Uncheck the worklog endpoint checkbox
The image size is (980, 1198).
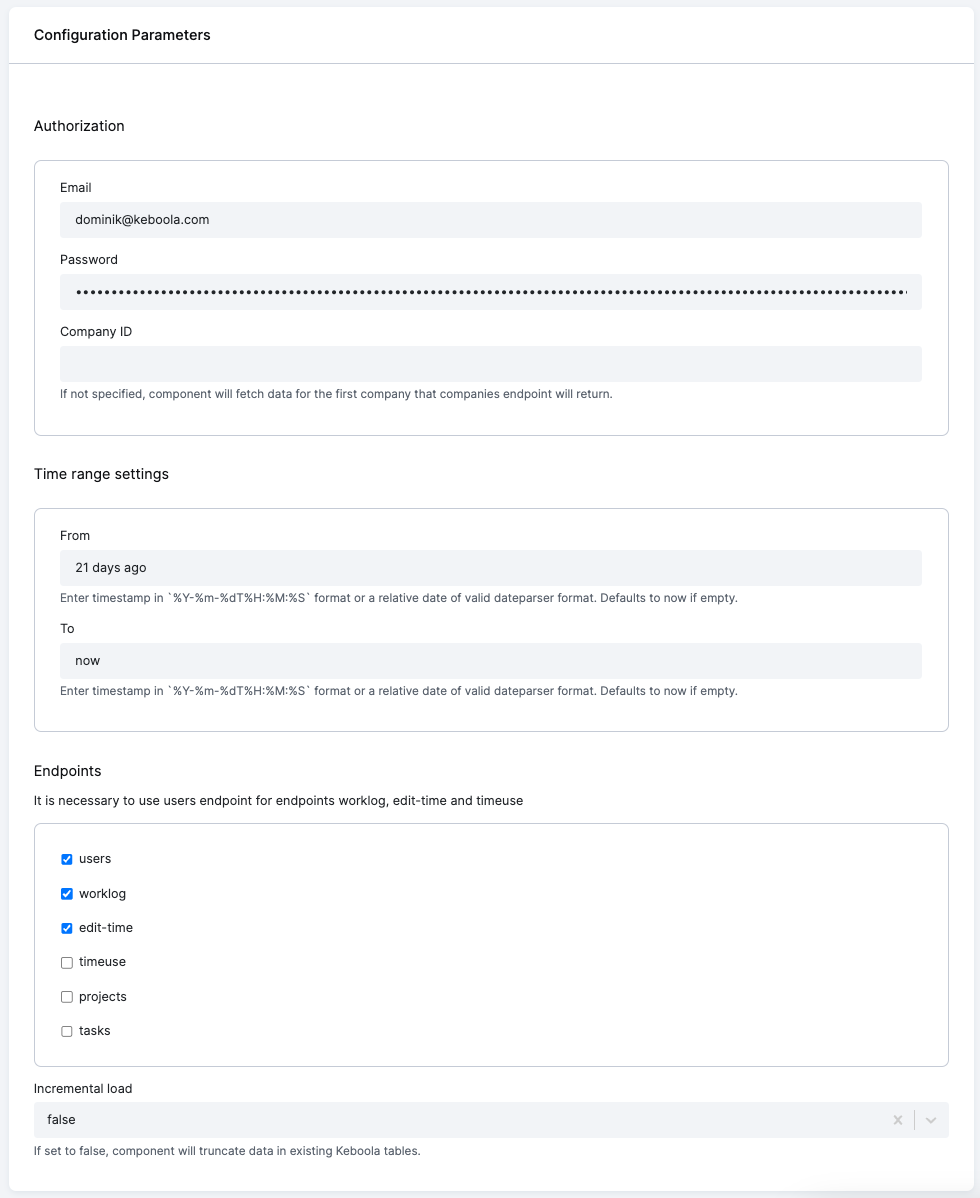click(67, 894)
